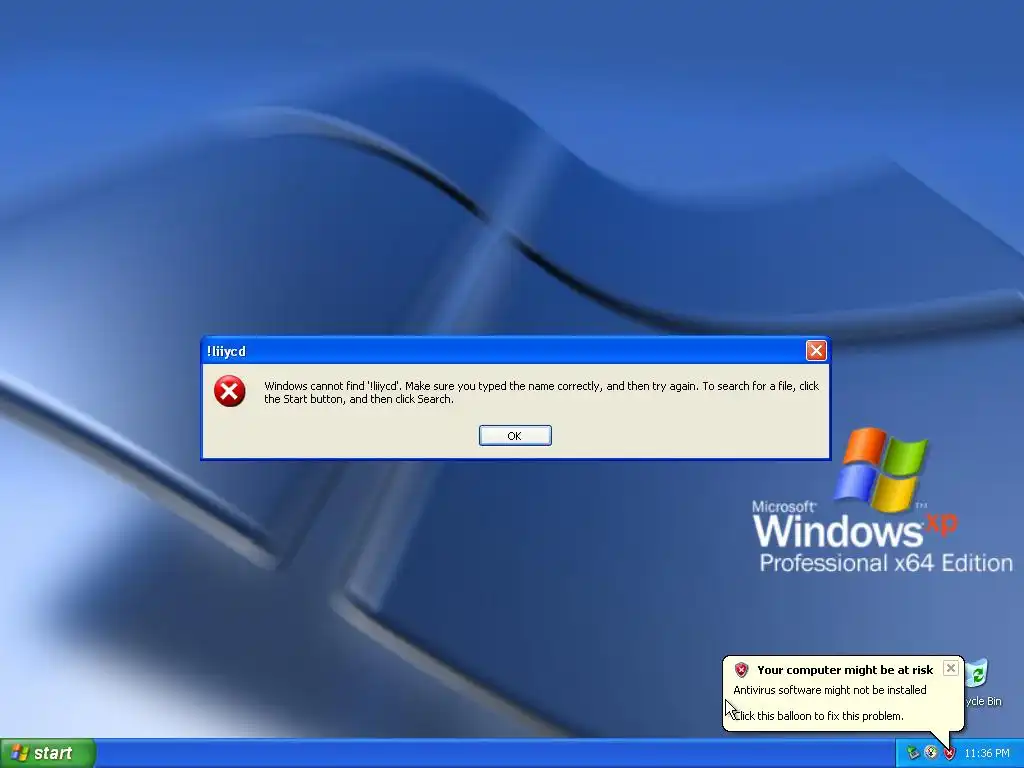
Task: Click the 'Windows cannot find' error message text
Action: click(x=541, y=392)
